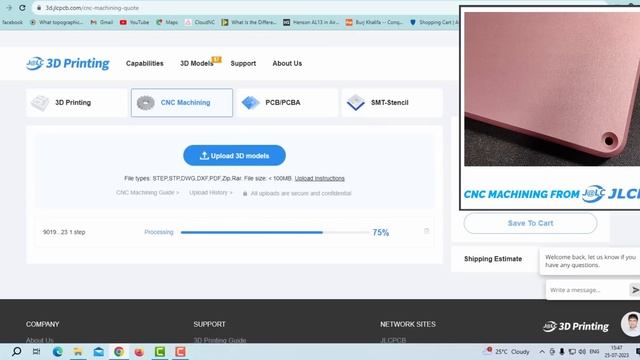Image resolution: width=640 pixels, height=360 pixels.
Task: Open Task View on the taskbar
Action: click(x=37, y=351)
